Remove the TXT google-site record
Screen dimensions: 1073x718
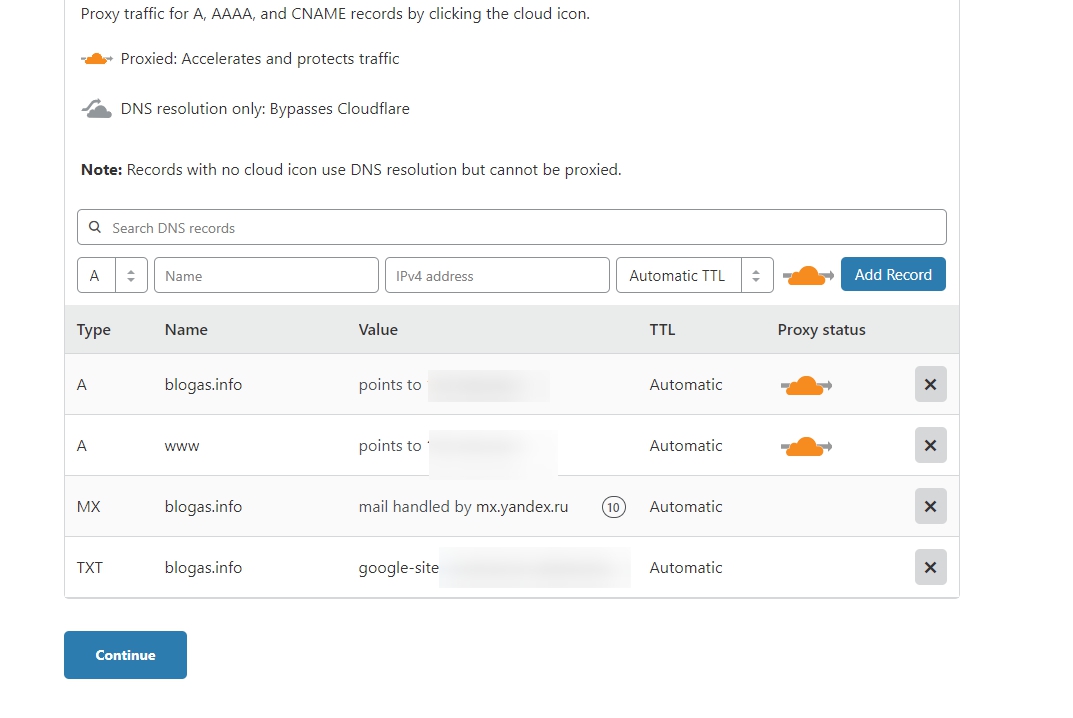click(x=930, y=568)
